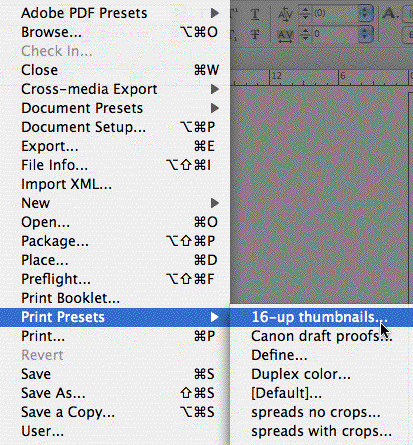Expand the Document Presets submenu arrow

tap(215, 108)
